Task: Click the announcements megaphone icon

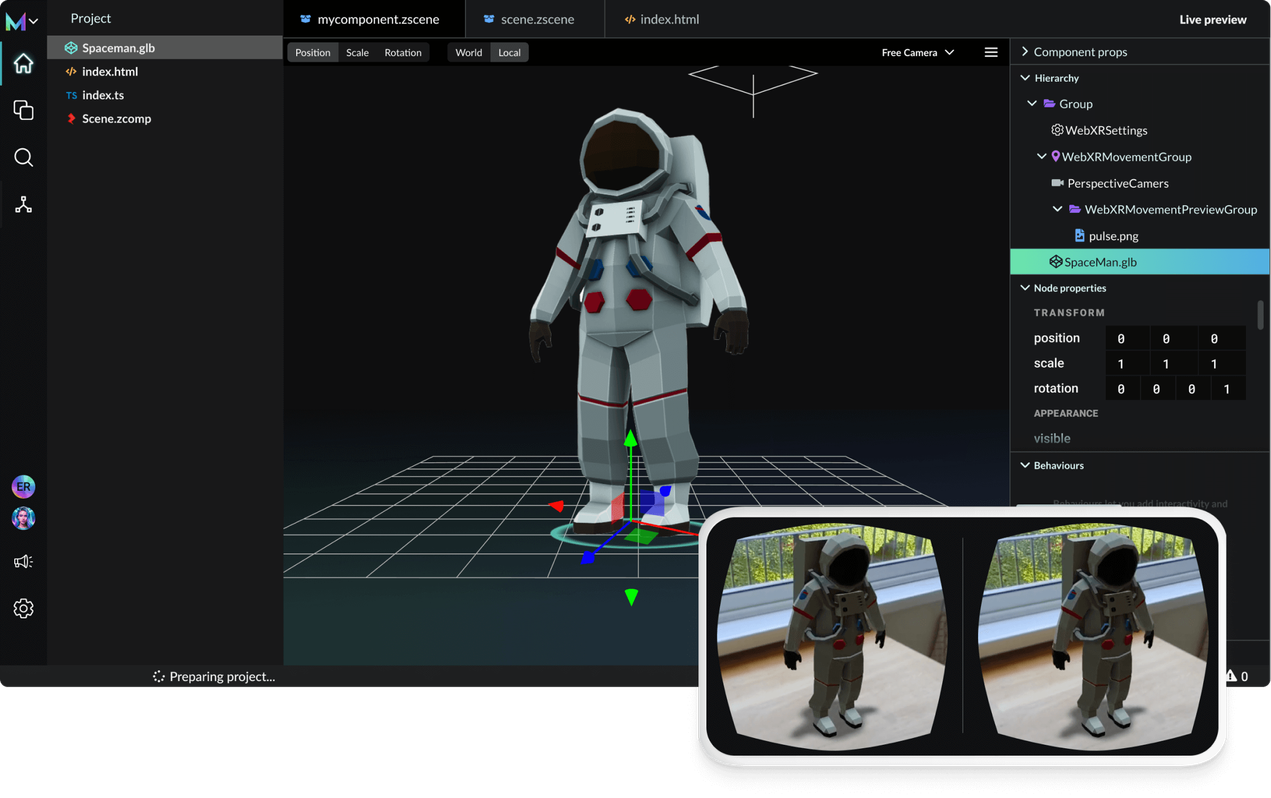Action: coord(23,561)
